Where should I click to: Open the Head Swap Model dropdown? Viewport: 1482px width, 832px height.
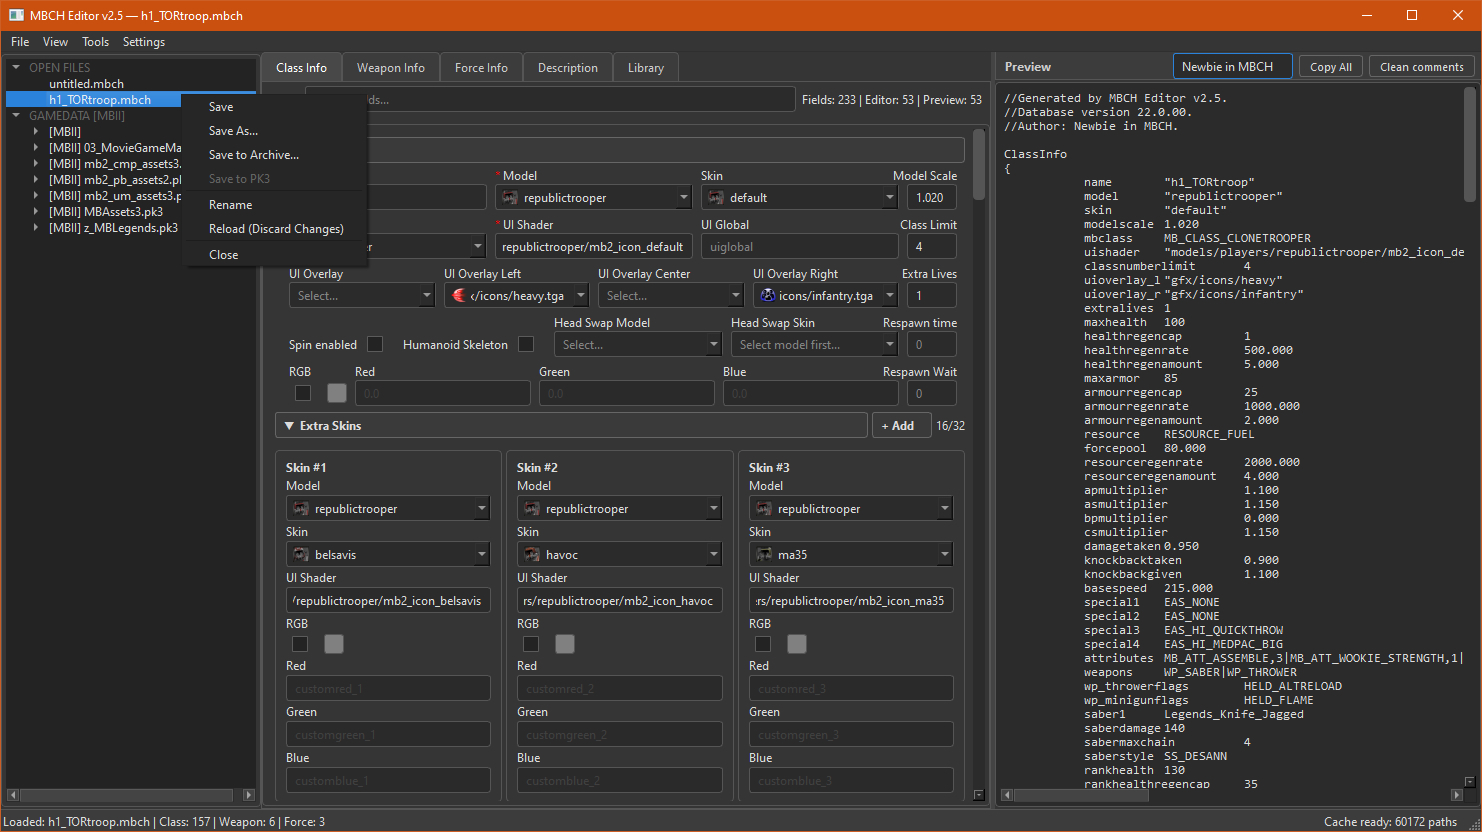pos(638,345)
